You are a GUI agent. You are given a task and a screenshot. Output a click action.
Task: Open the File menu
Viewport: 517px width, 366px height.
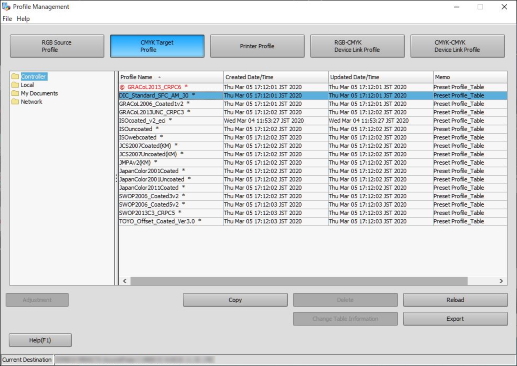(7, 19)
